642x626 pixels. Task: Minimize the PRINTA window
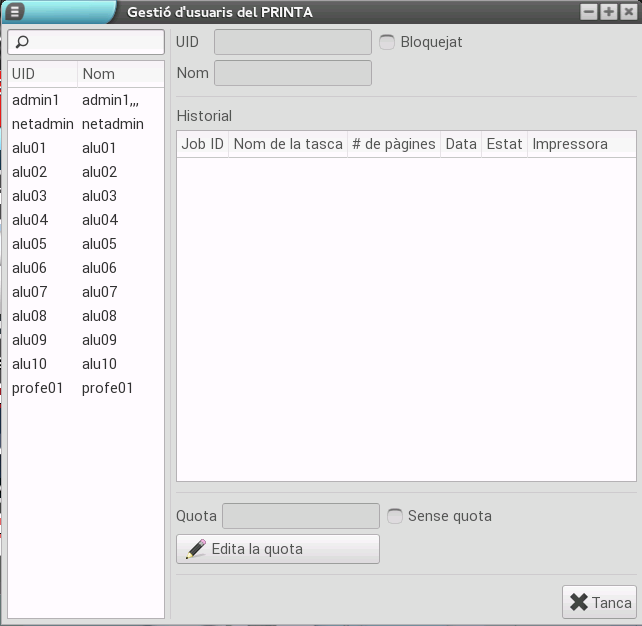click(x=589, y=12)
